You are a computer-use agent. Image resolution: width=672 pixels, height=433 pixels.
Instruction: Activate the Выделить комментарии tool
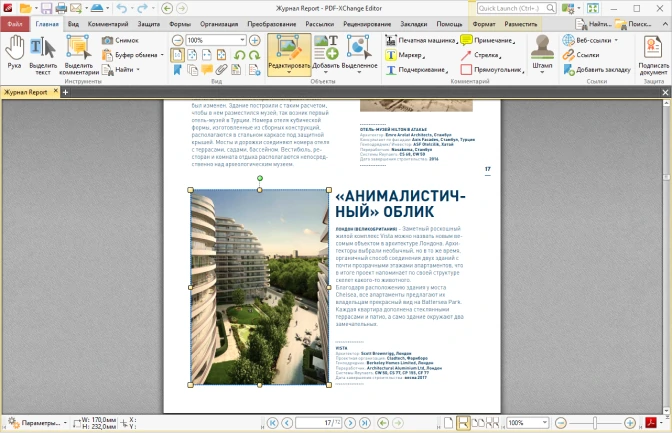click(79, 56)
